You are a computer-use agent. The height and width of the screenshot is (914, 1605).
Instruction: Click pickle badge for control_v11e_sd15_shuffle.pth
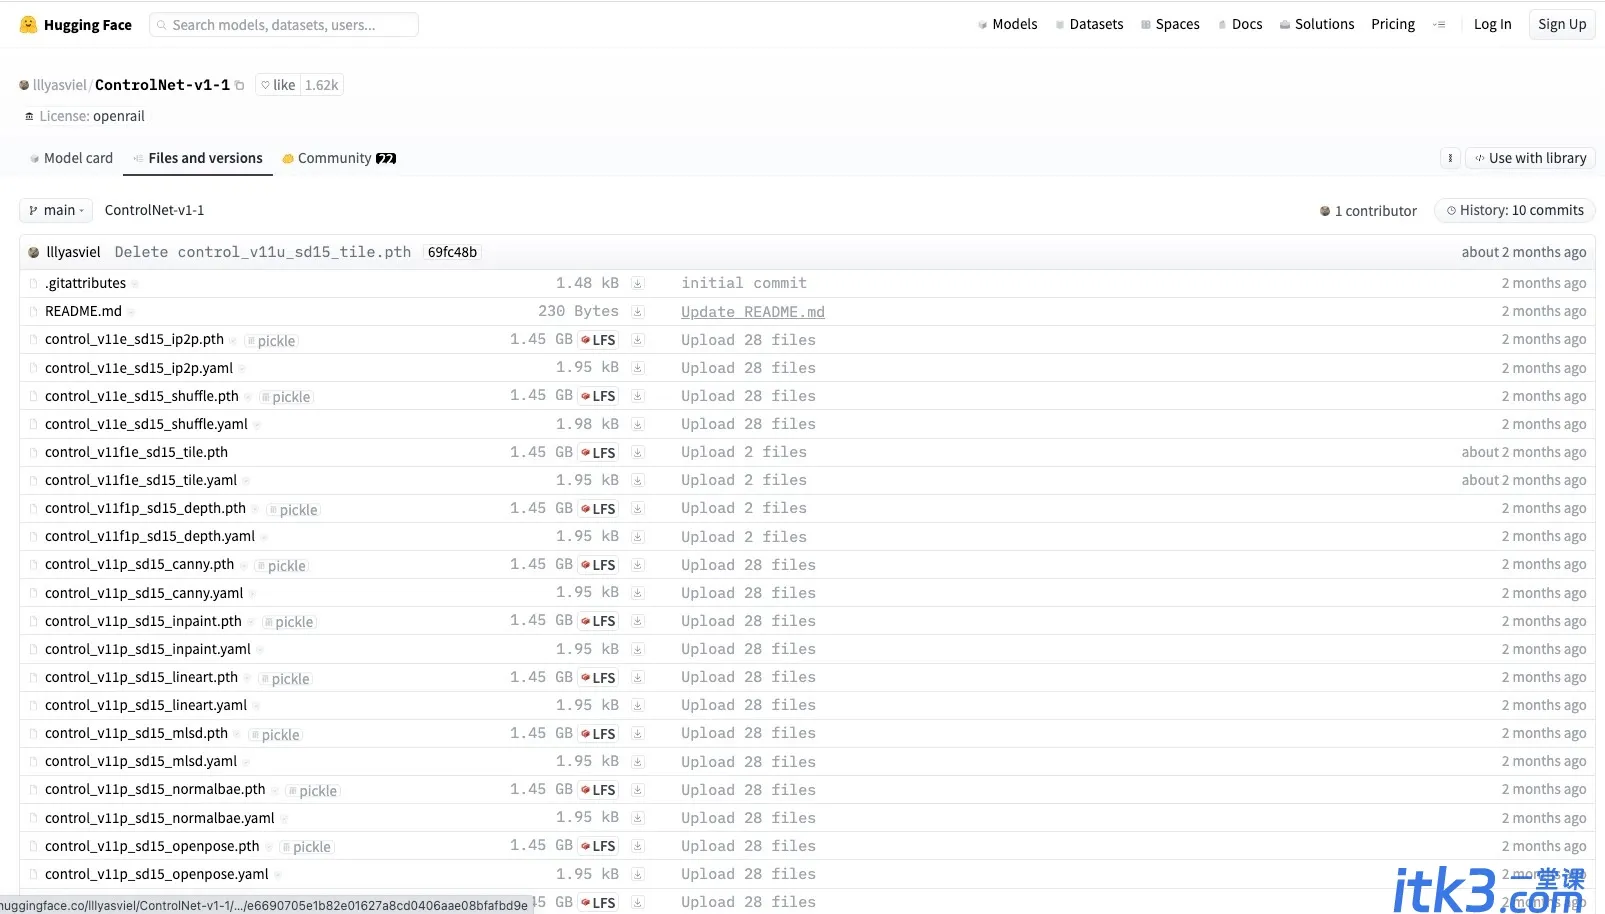286,397
